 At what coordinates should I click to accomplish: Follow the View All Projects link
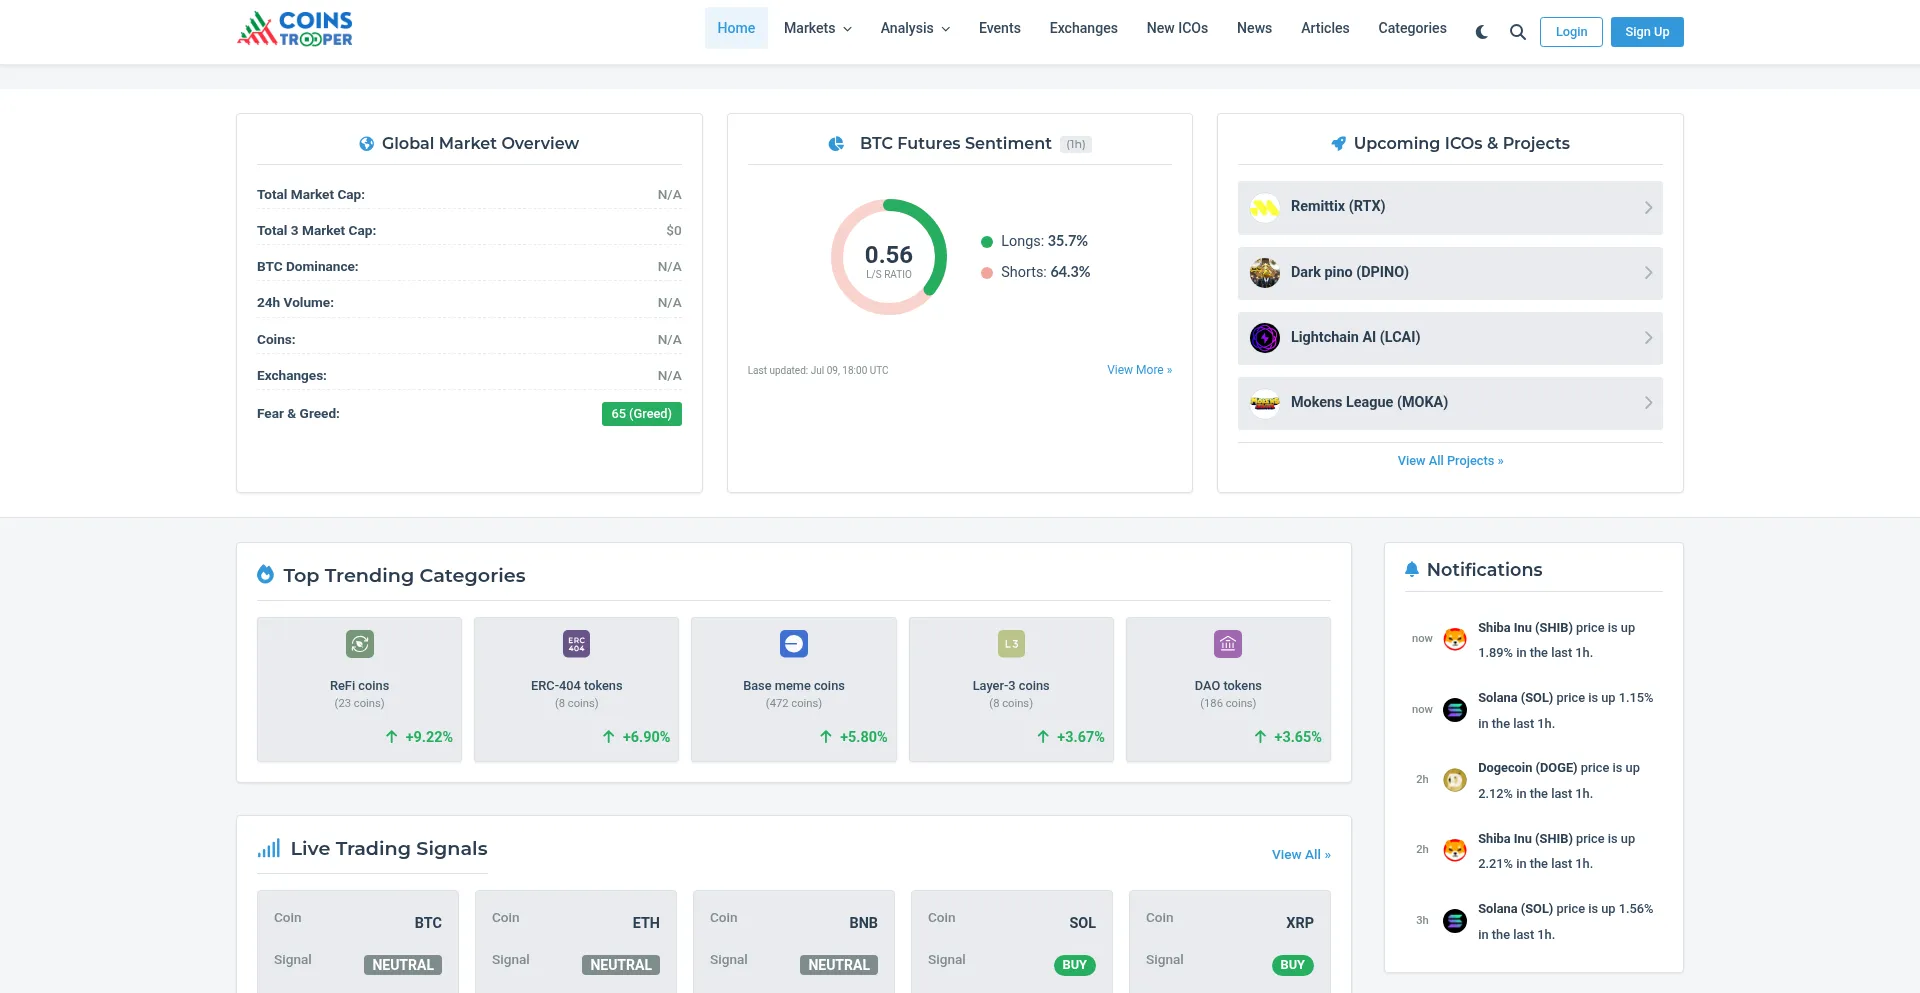1450,461
